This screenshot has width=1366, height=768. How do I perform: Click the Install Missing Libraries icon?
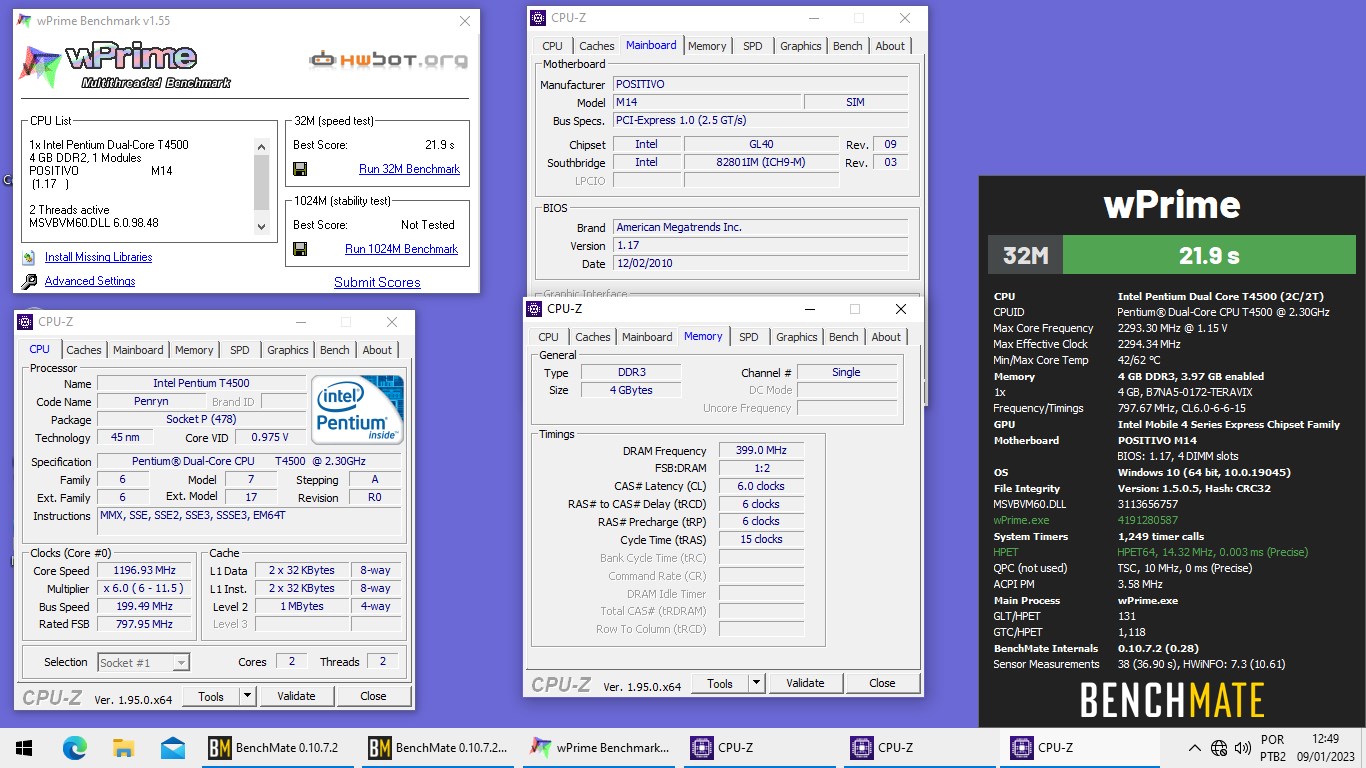point(29,257)
